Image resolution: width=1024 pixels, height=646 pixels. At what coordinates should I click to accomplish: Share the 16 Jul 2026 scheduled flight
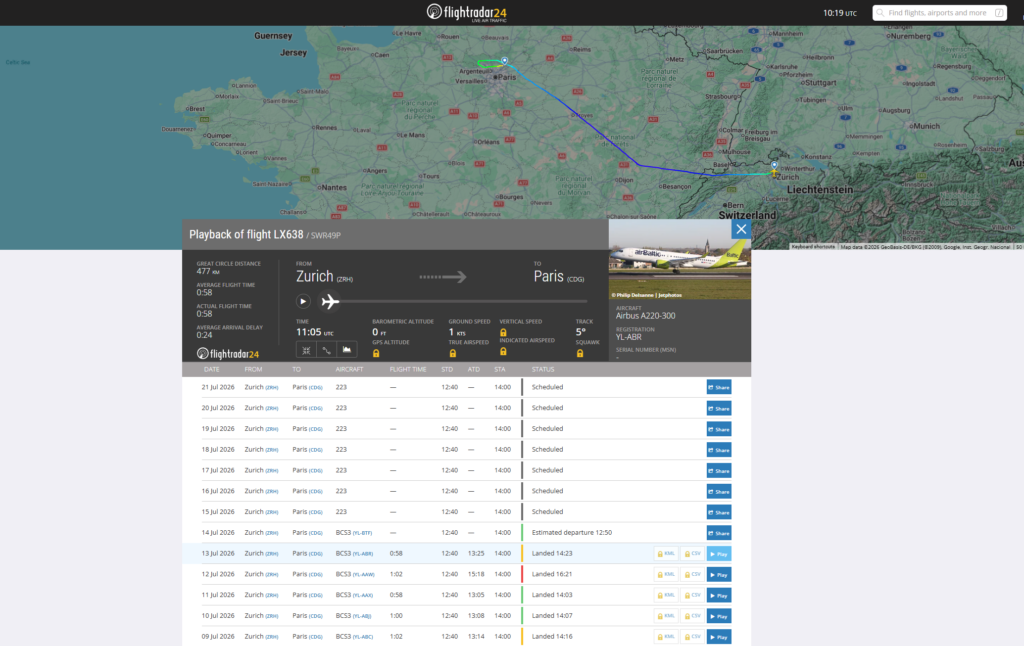coord(718,491)
